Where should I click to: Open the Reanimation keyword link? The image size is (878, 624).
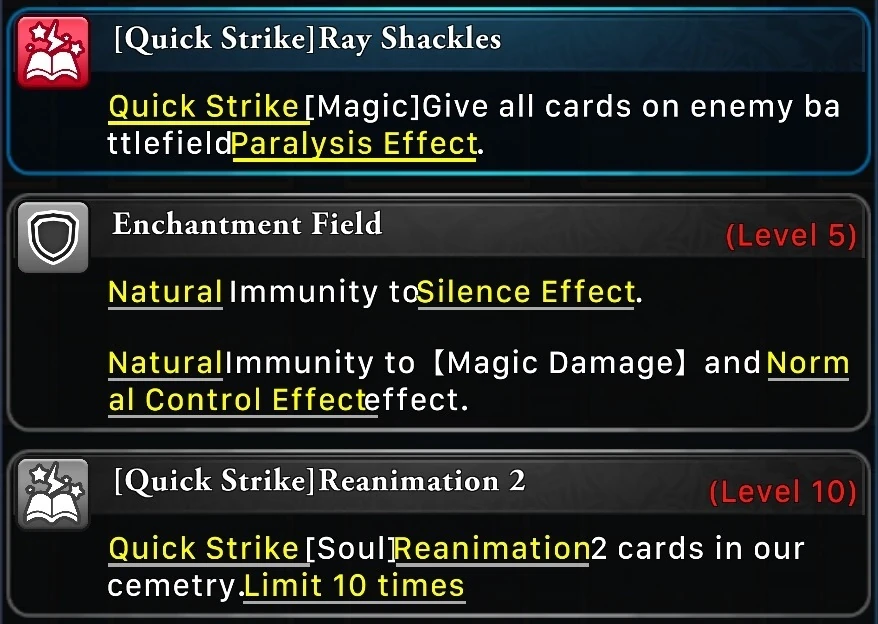coord(492,548)
